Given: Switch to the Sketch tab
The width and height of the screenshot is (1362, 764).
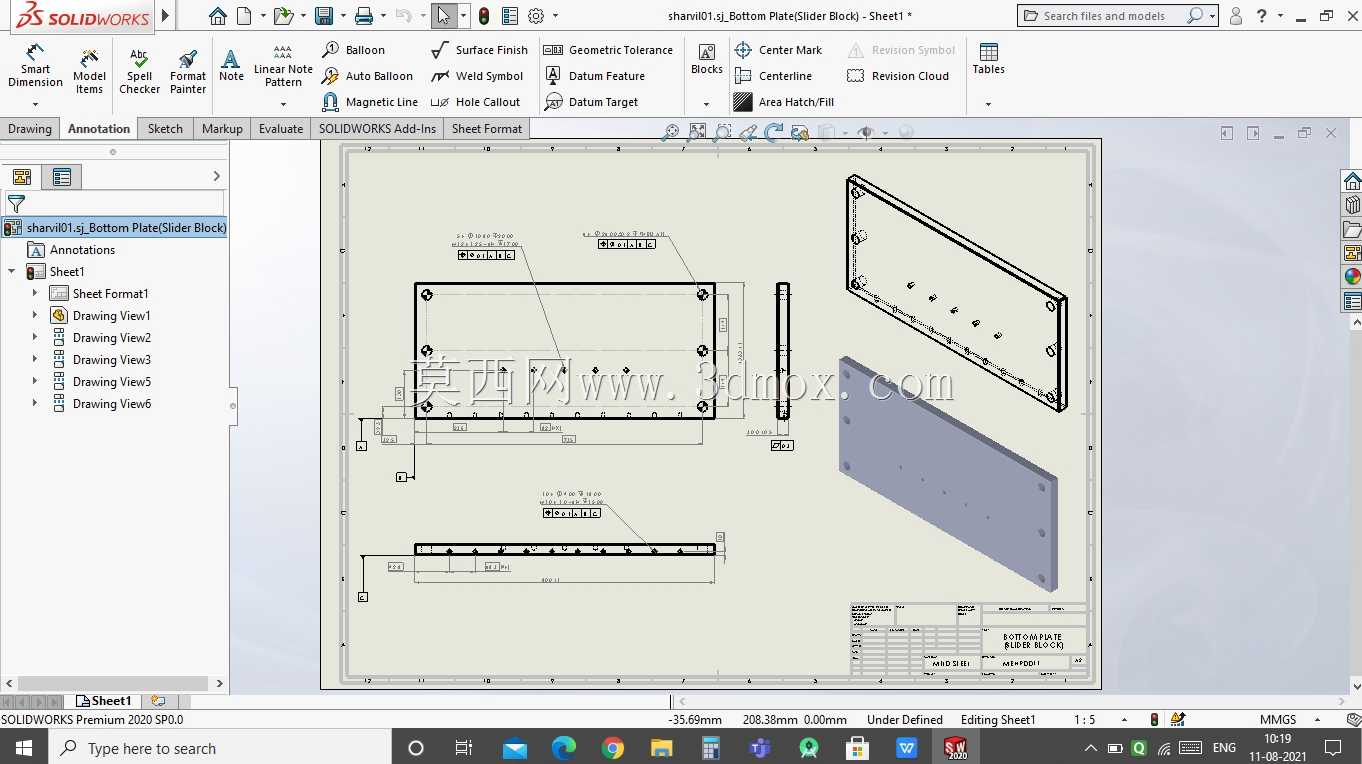Looking at the screenshot, I should point(165,129).
